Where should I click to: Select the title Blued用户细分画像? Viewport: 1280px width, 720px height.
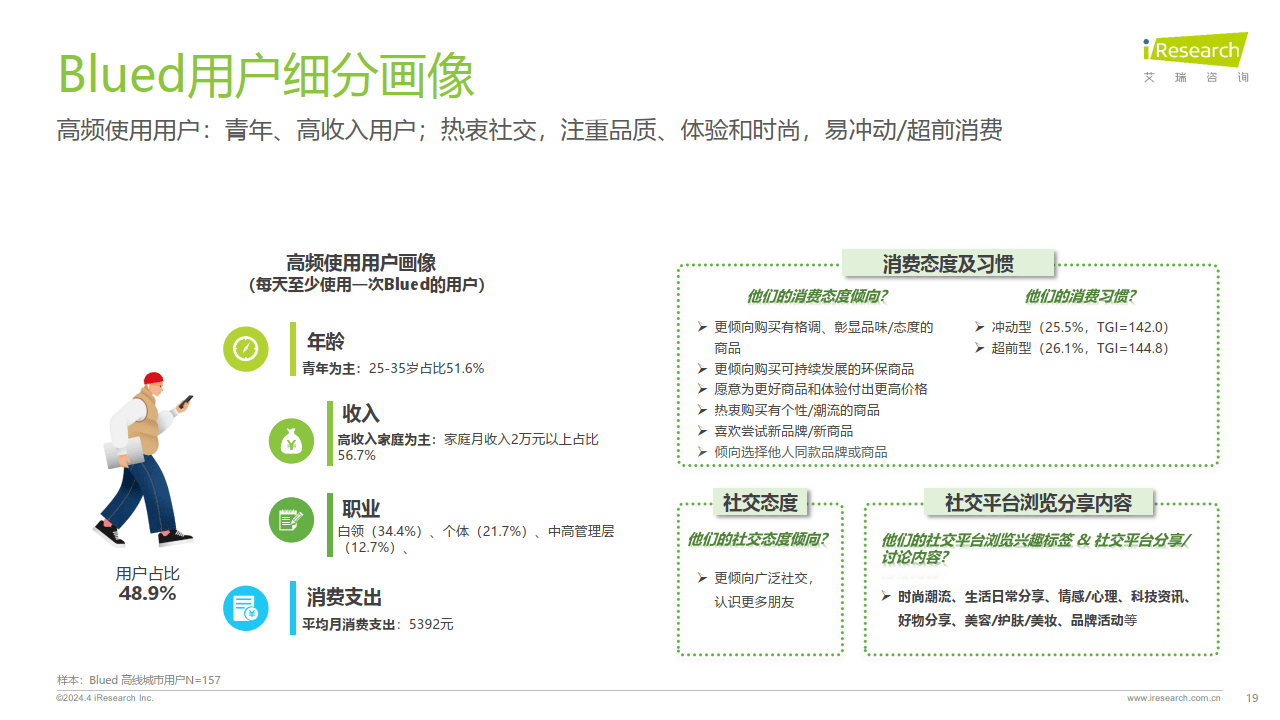click(265, 74)
